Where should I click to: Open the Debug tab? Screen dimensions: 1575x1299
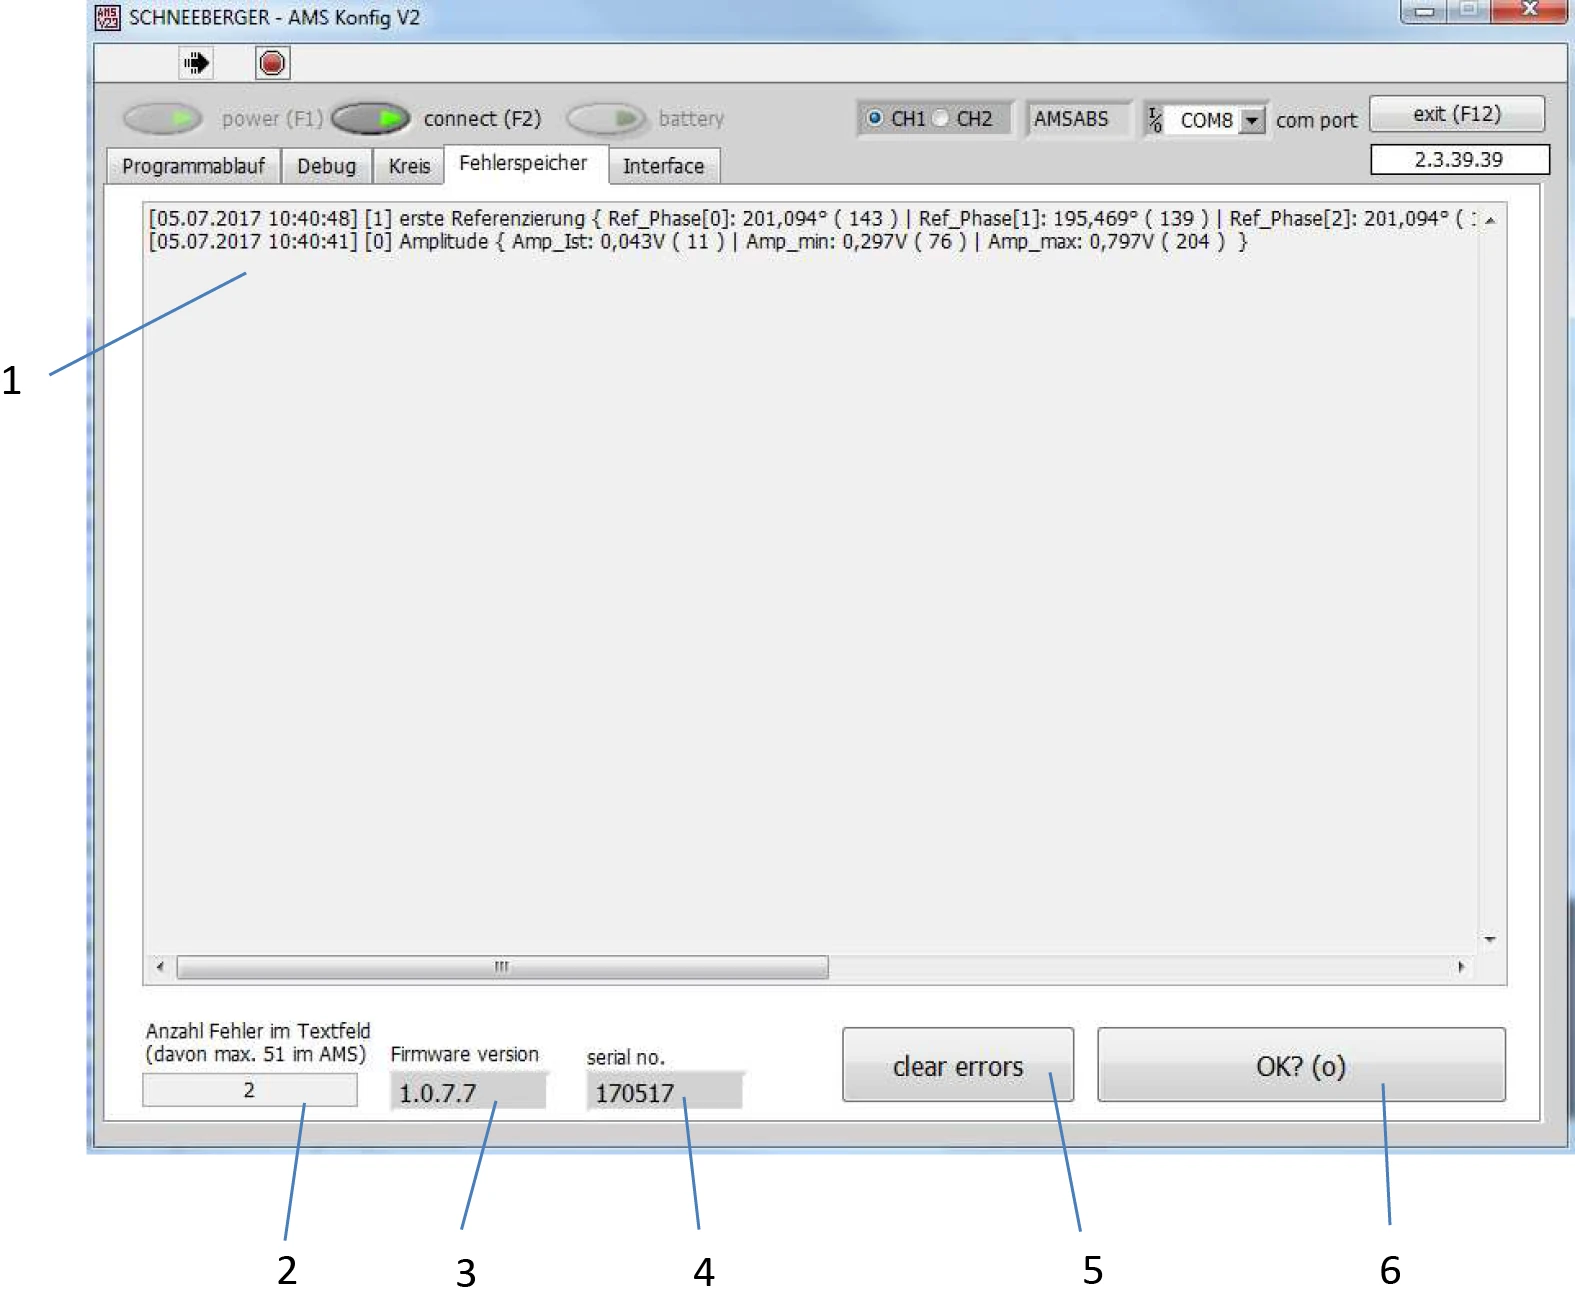(326, 166)
